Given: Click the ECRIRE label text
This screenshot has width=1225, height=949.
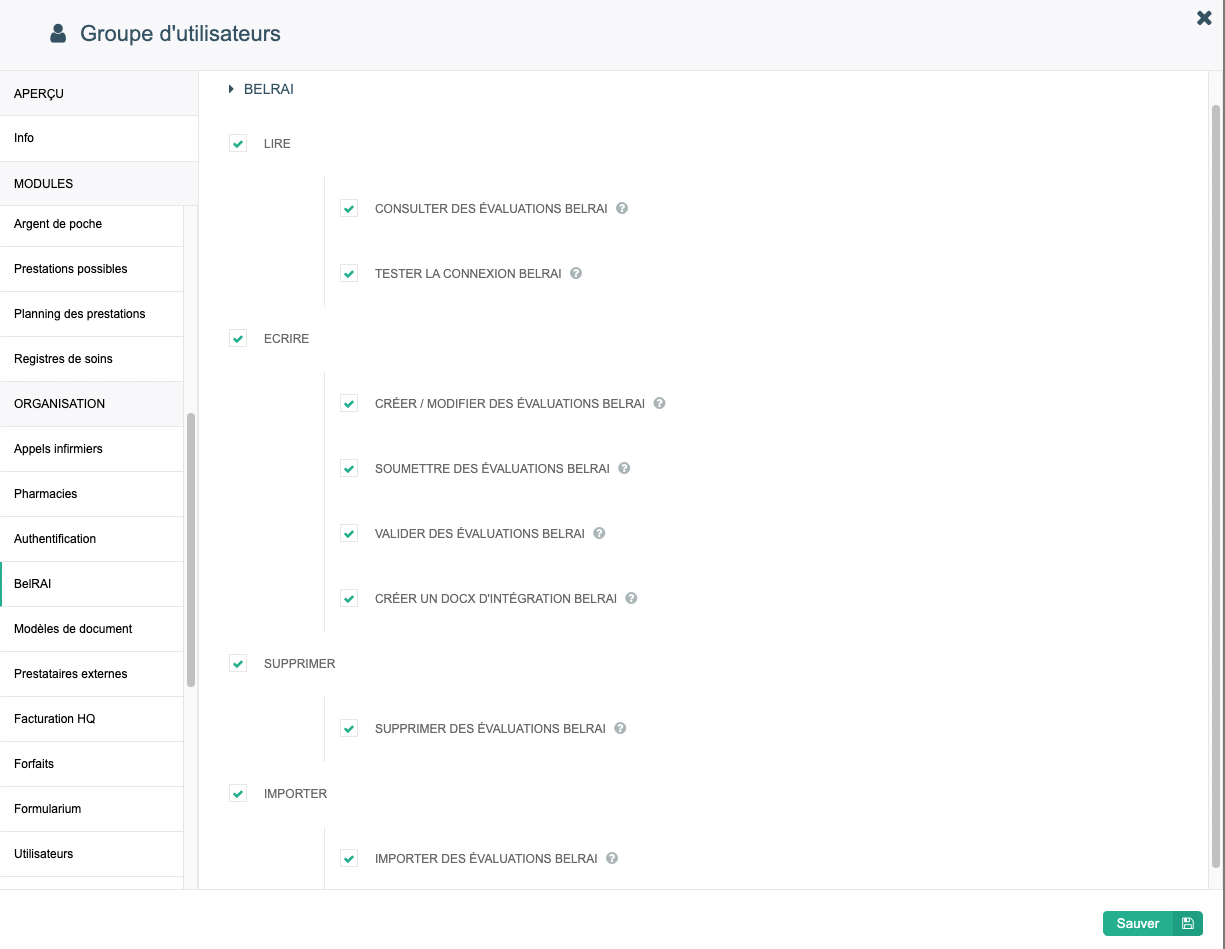Looking at the screenshot, I should tap(287, 339).
